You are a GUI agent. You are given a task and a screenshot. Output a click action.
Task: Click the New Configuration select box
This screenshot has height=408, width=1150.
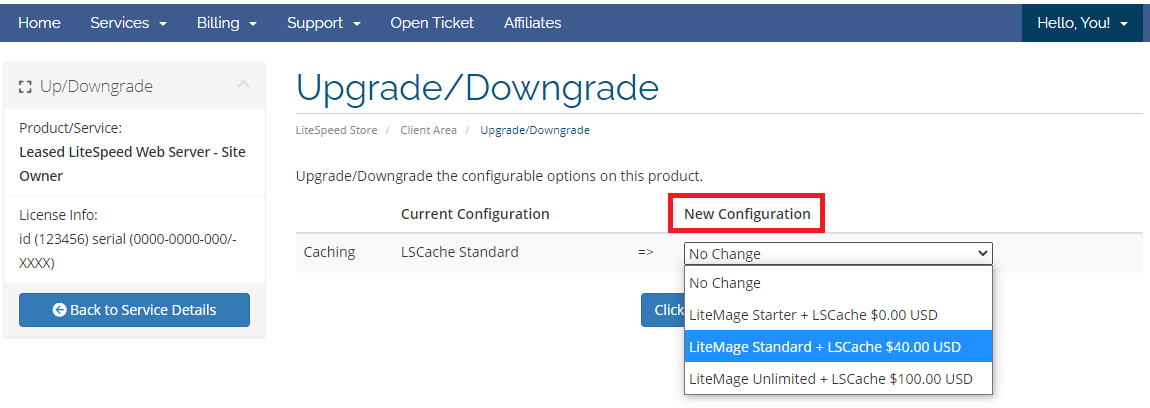(838, 253)
